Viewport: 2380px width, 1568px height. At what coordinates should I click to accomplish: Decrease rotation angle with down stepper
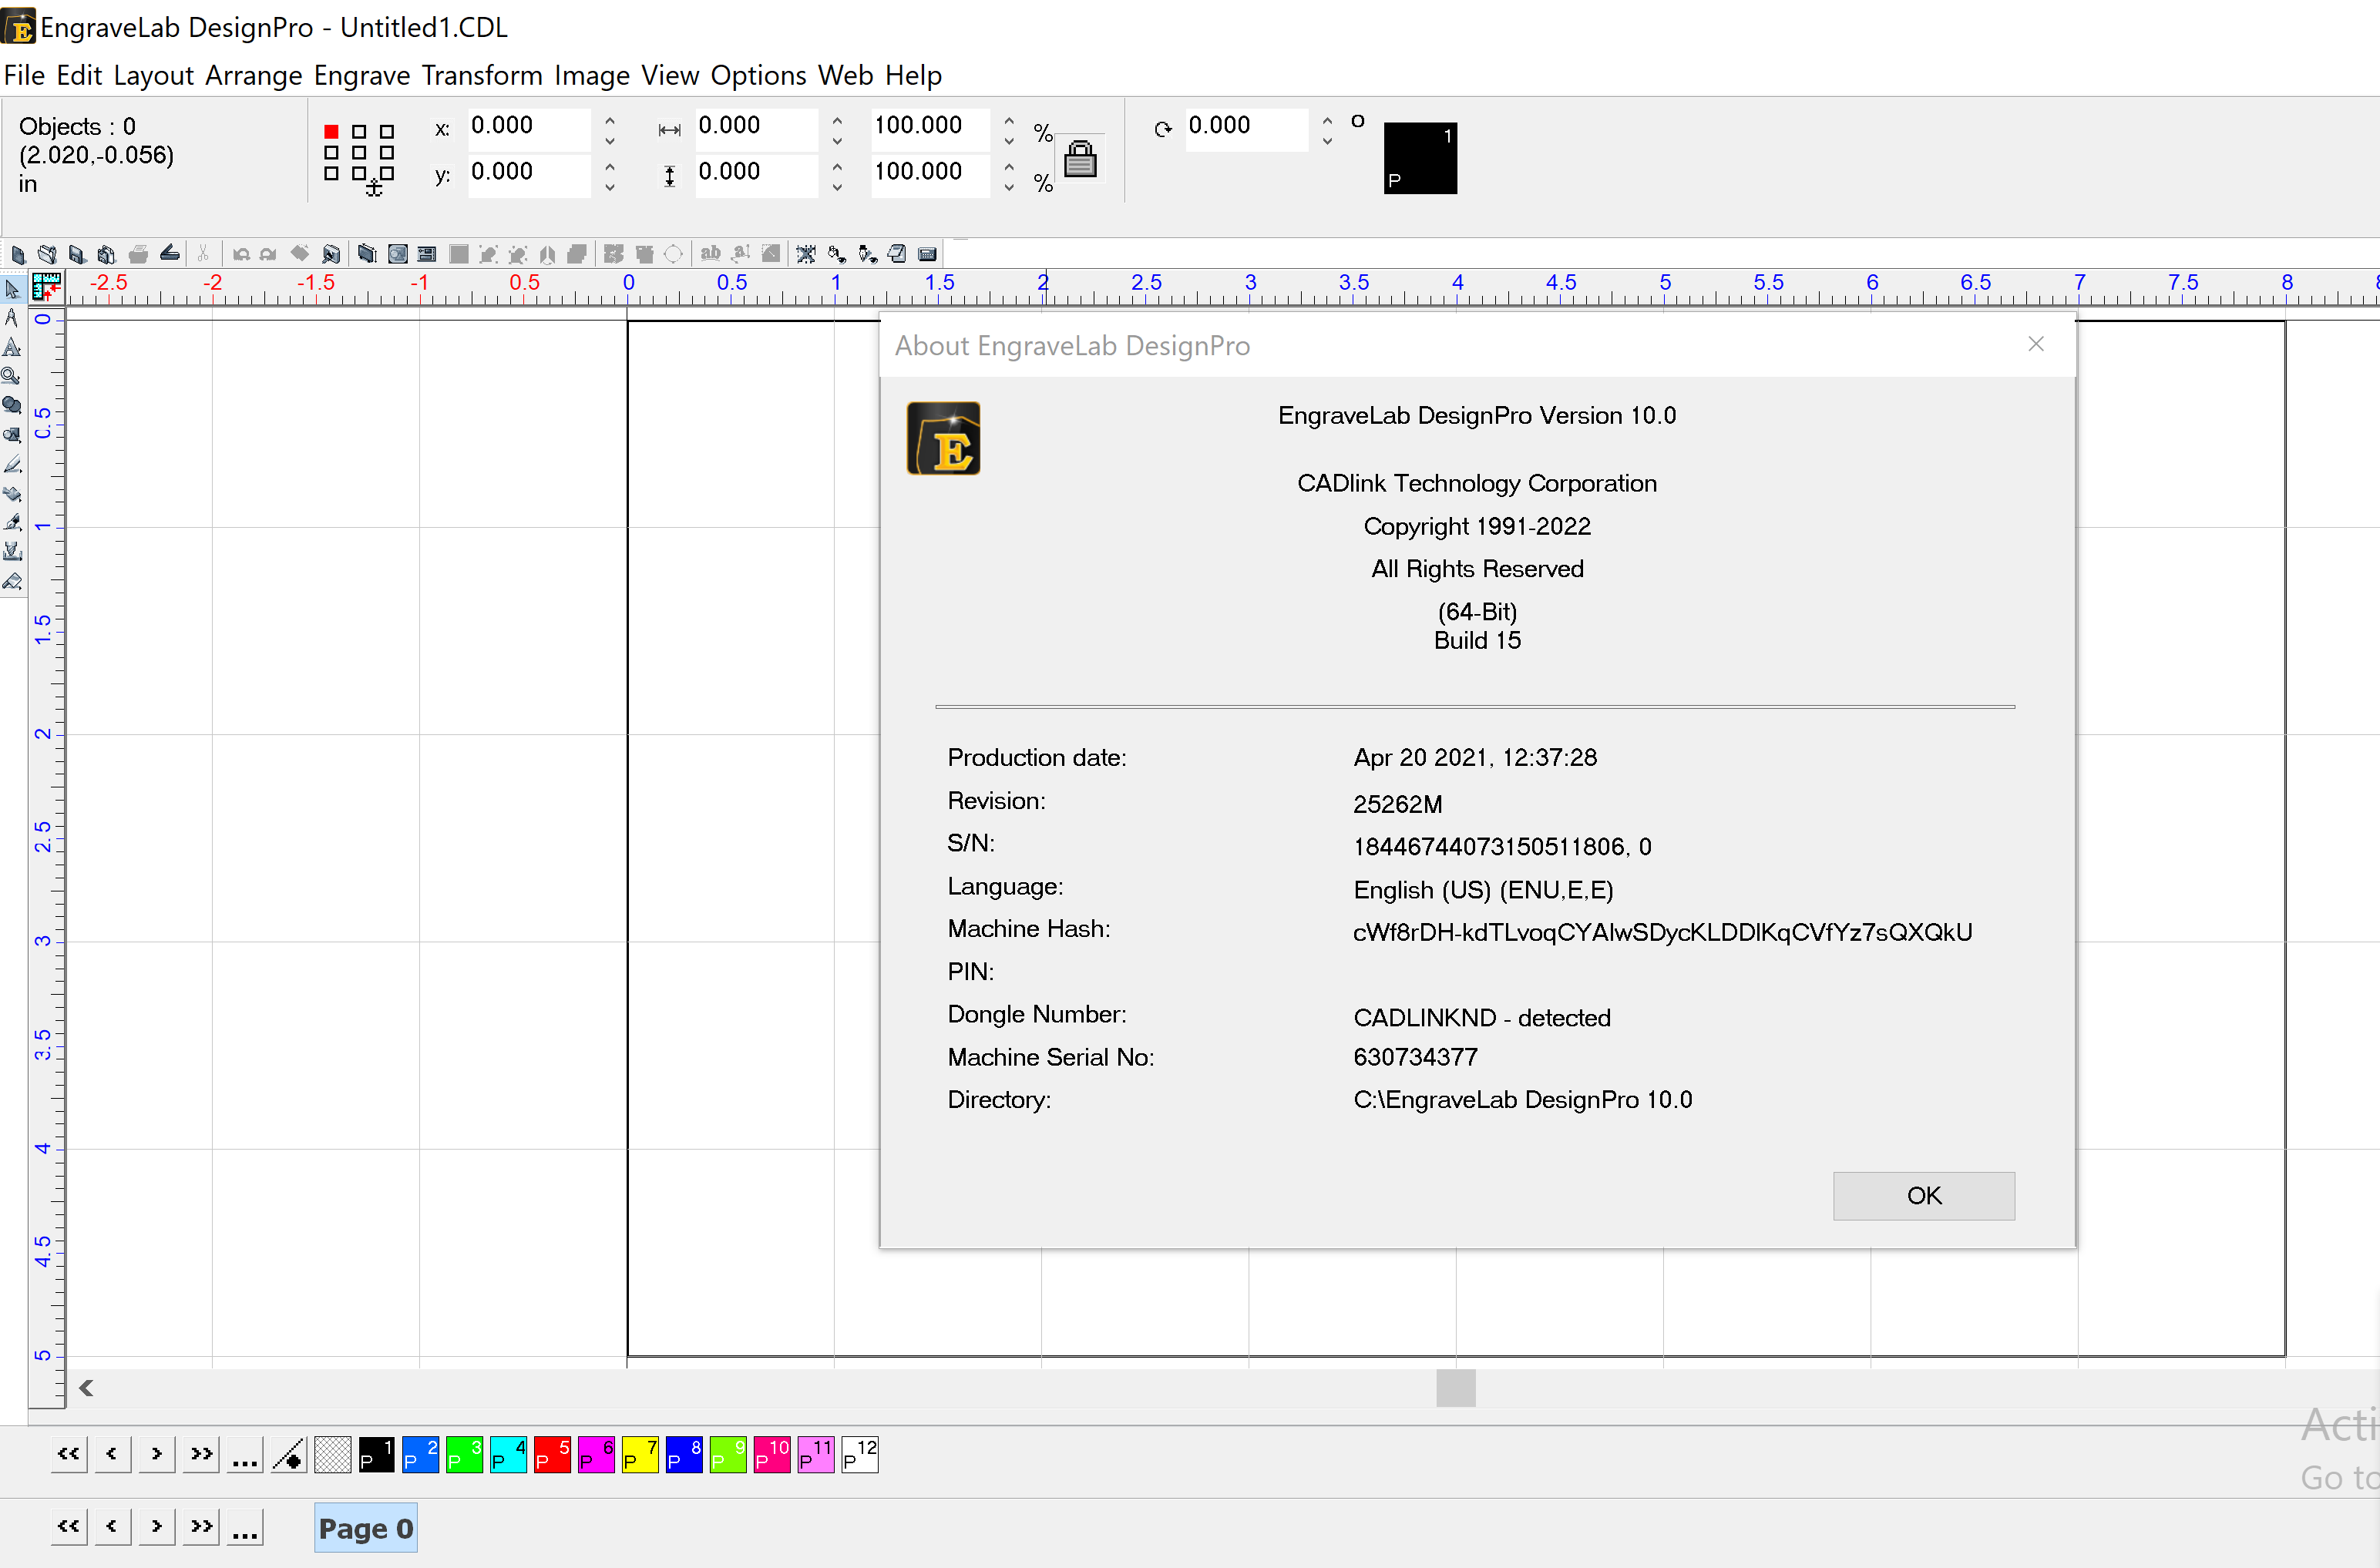1327,141
